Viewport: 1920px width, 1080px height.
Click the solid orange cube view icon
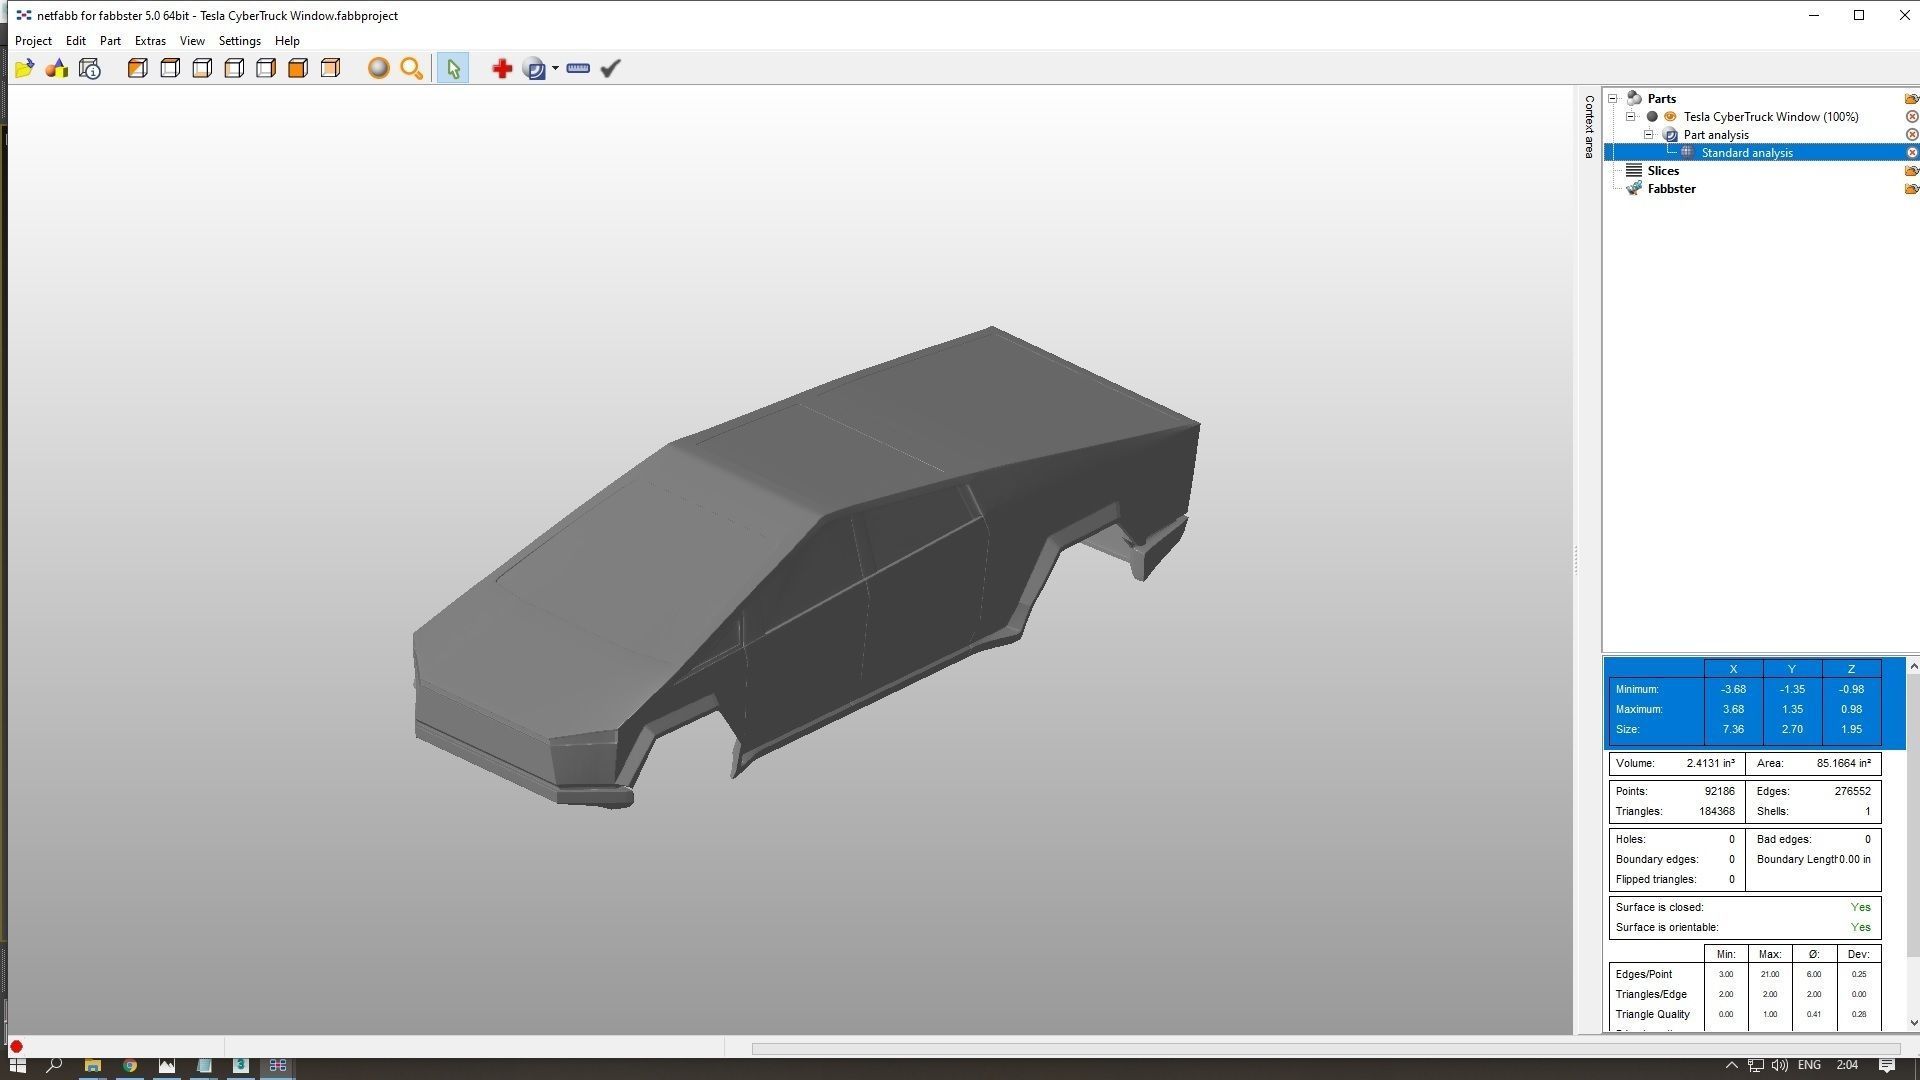click(298, 69)
